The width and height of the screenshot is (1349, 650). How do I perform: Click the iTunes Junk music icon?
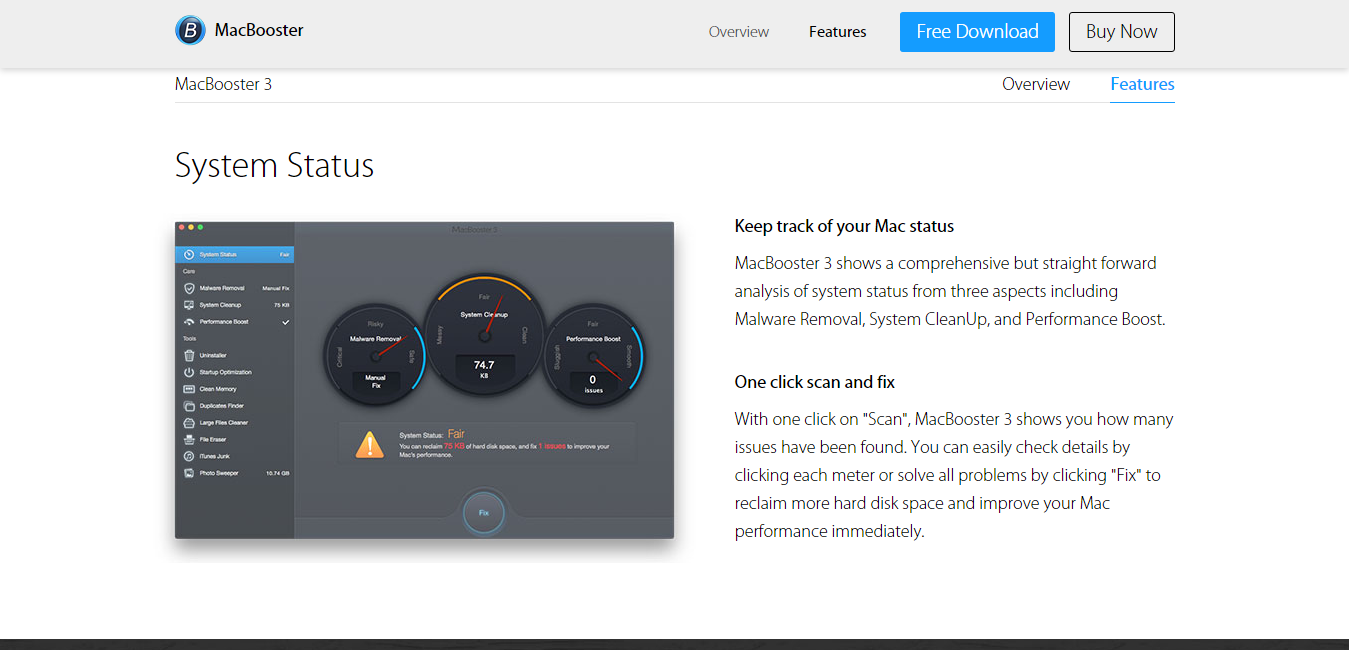(189, 456)
